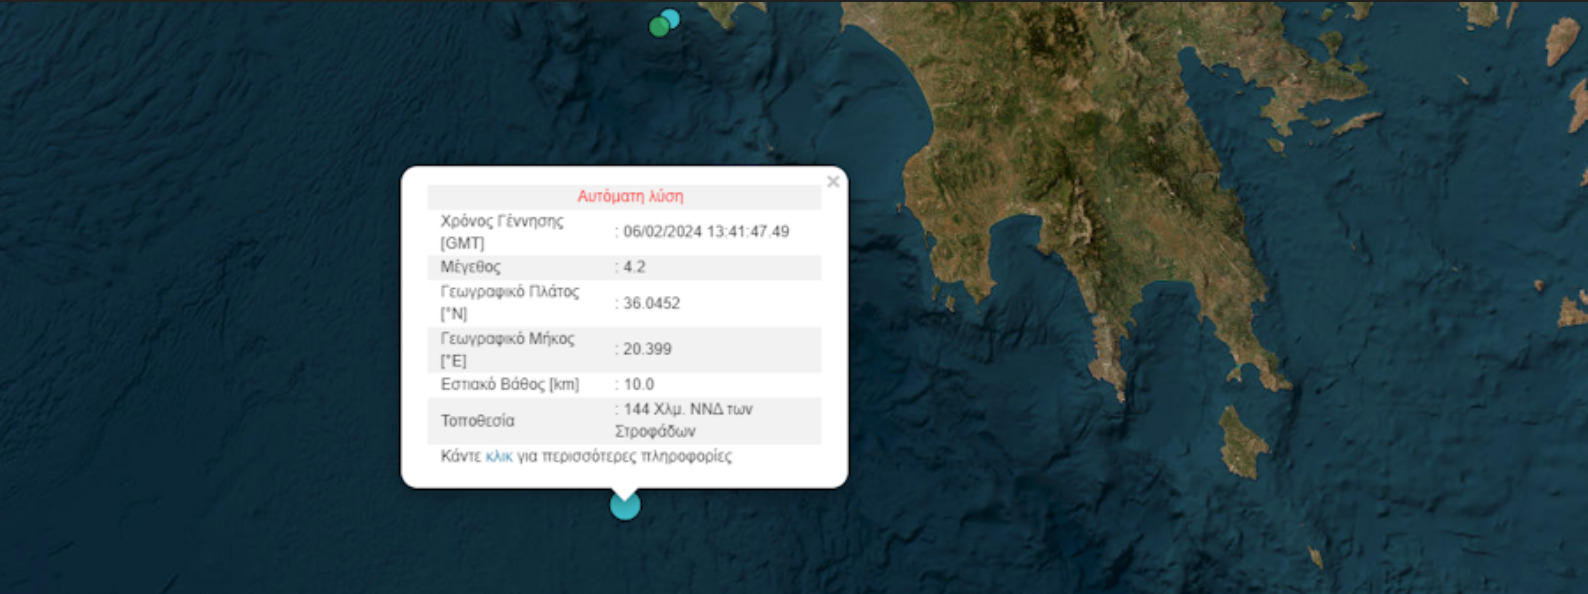Click the 'Γεωγραφικό Πλάτος' label

tap(509, 292)
